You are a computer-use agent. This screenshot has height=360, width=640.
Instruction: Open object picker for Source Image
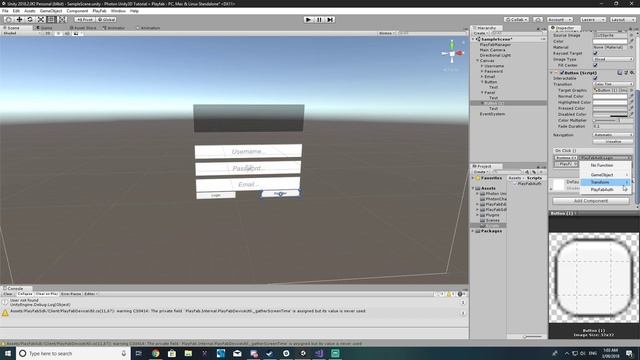(631, 36)
